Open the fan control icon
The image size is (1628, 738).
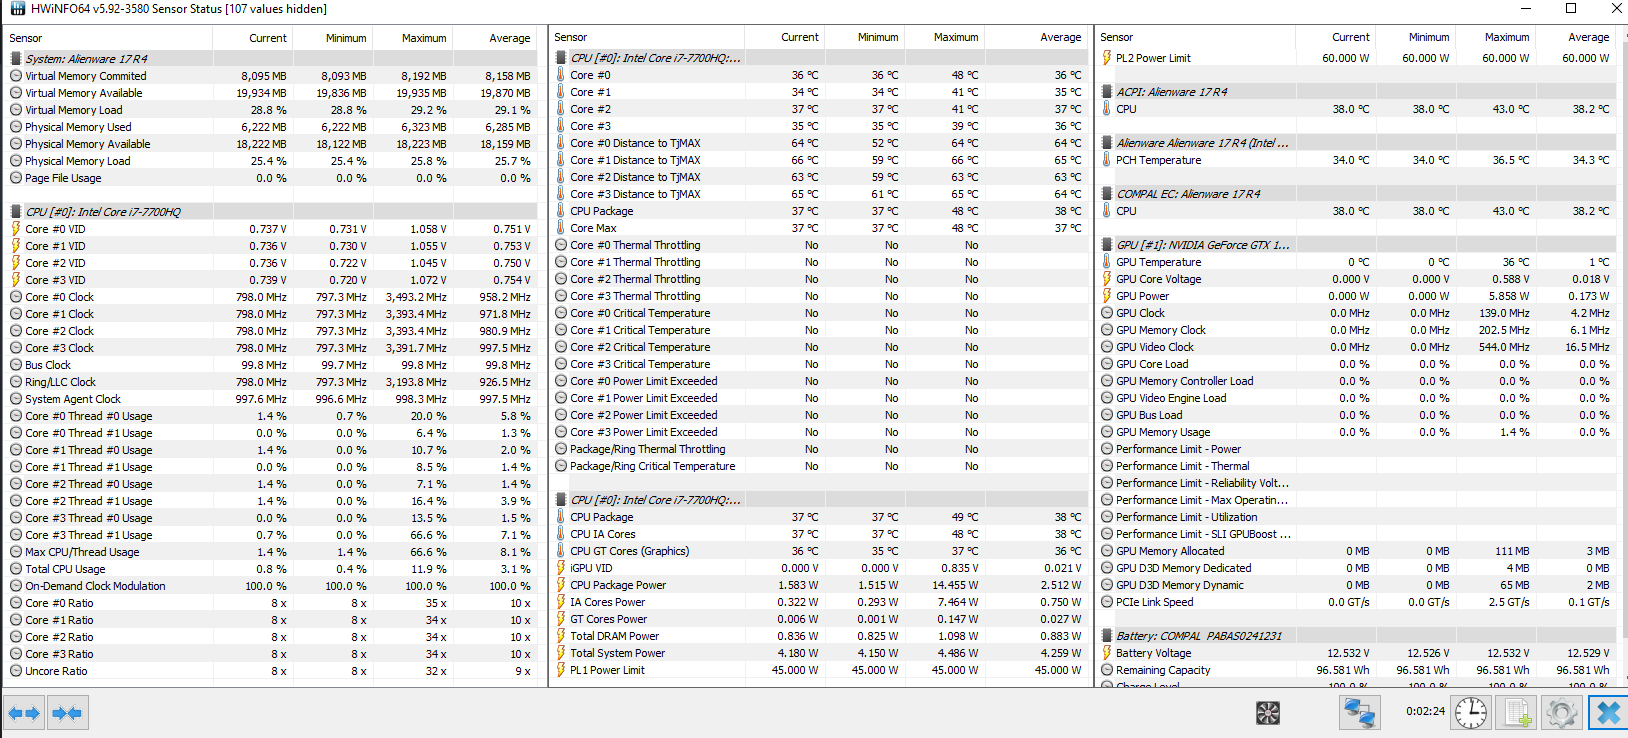pos(1268,713)
